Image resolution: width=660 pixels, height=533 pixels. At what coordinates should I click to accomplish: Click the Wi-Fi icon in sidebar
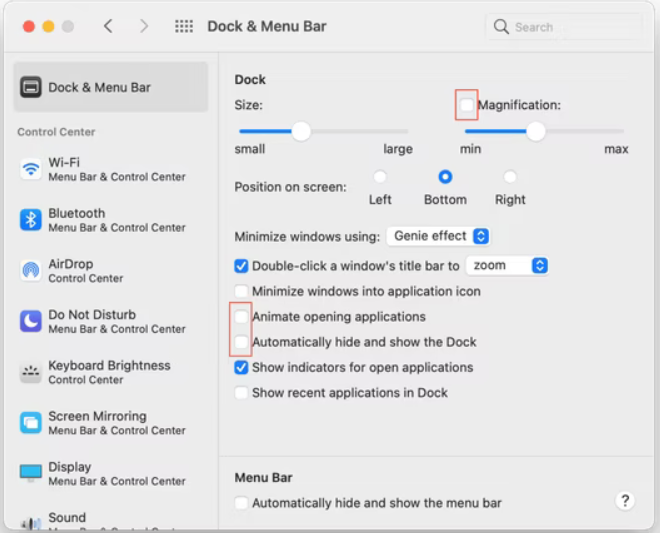[31, 169]
